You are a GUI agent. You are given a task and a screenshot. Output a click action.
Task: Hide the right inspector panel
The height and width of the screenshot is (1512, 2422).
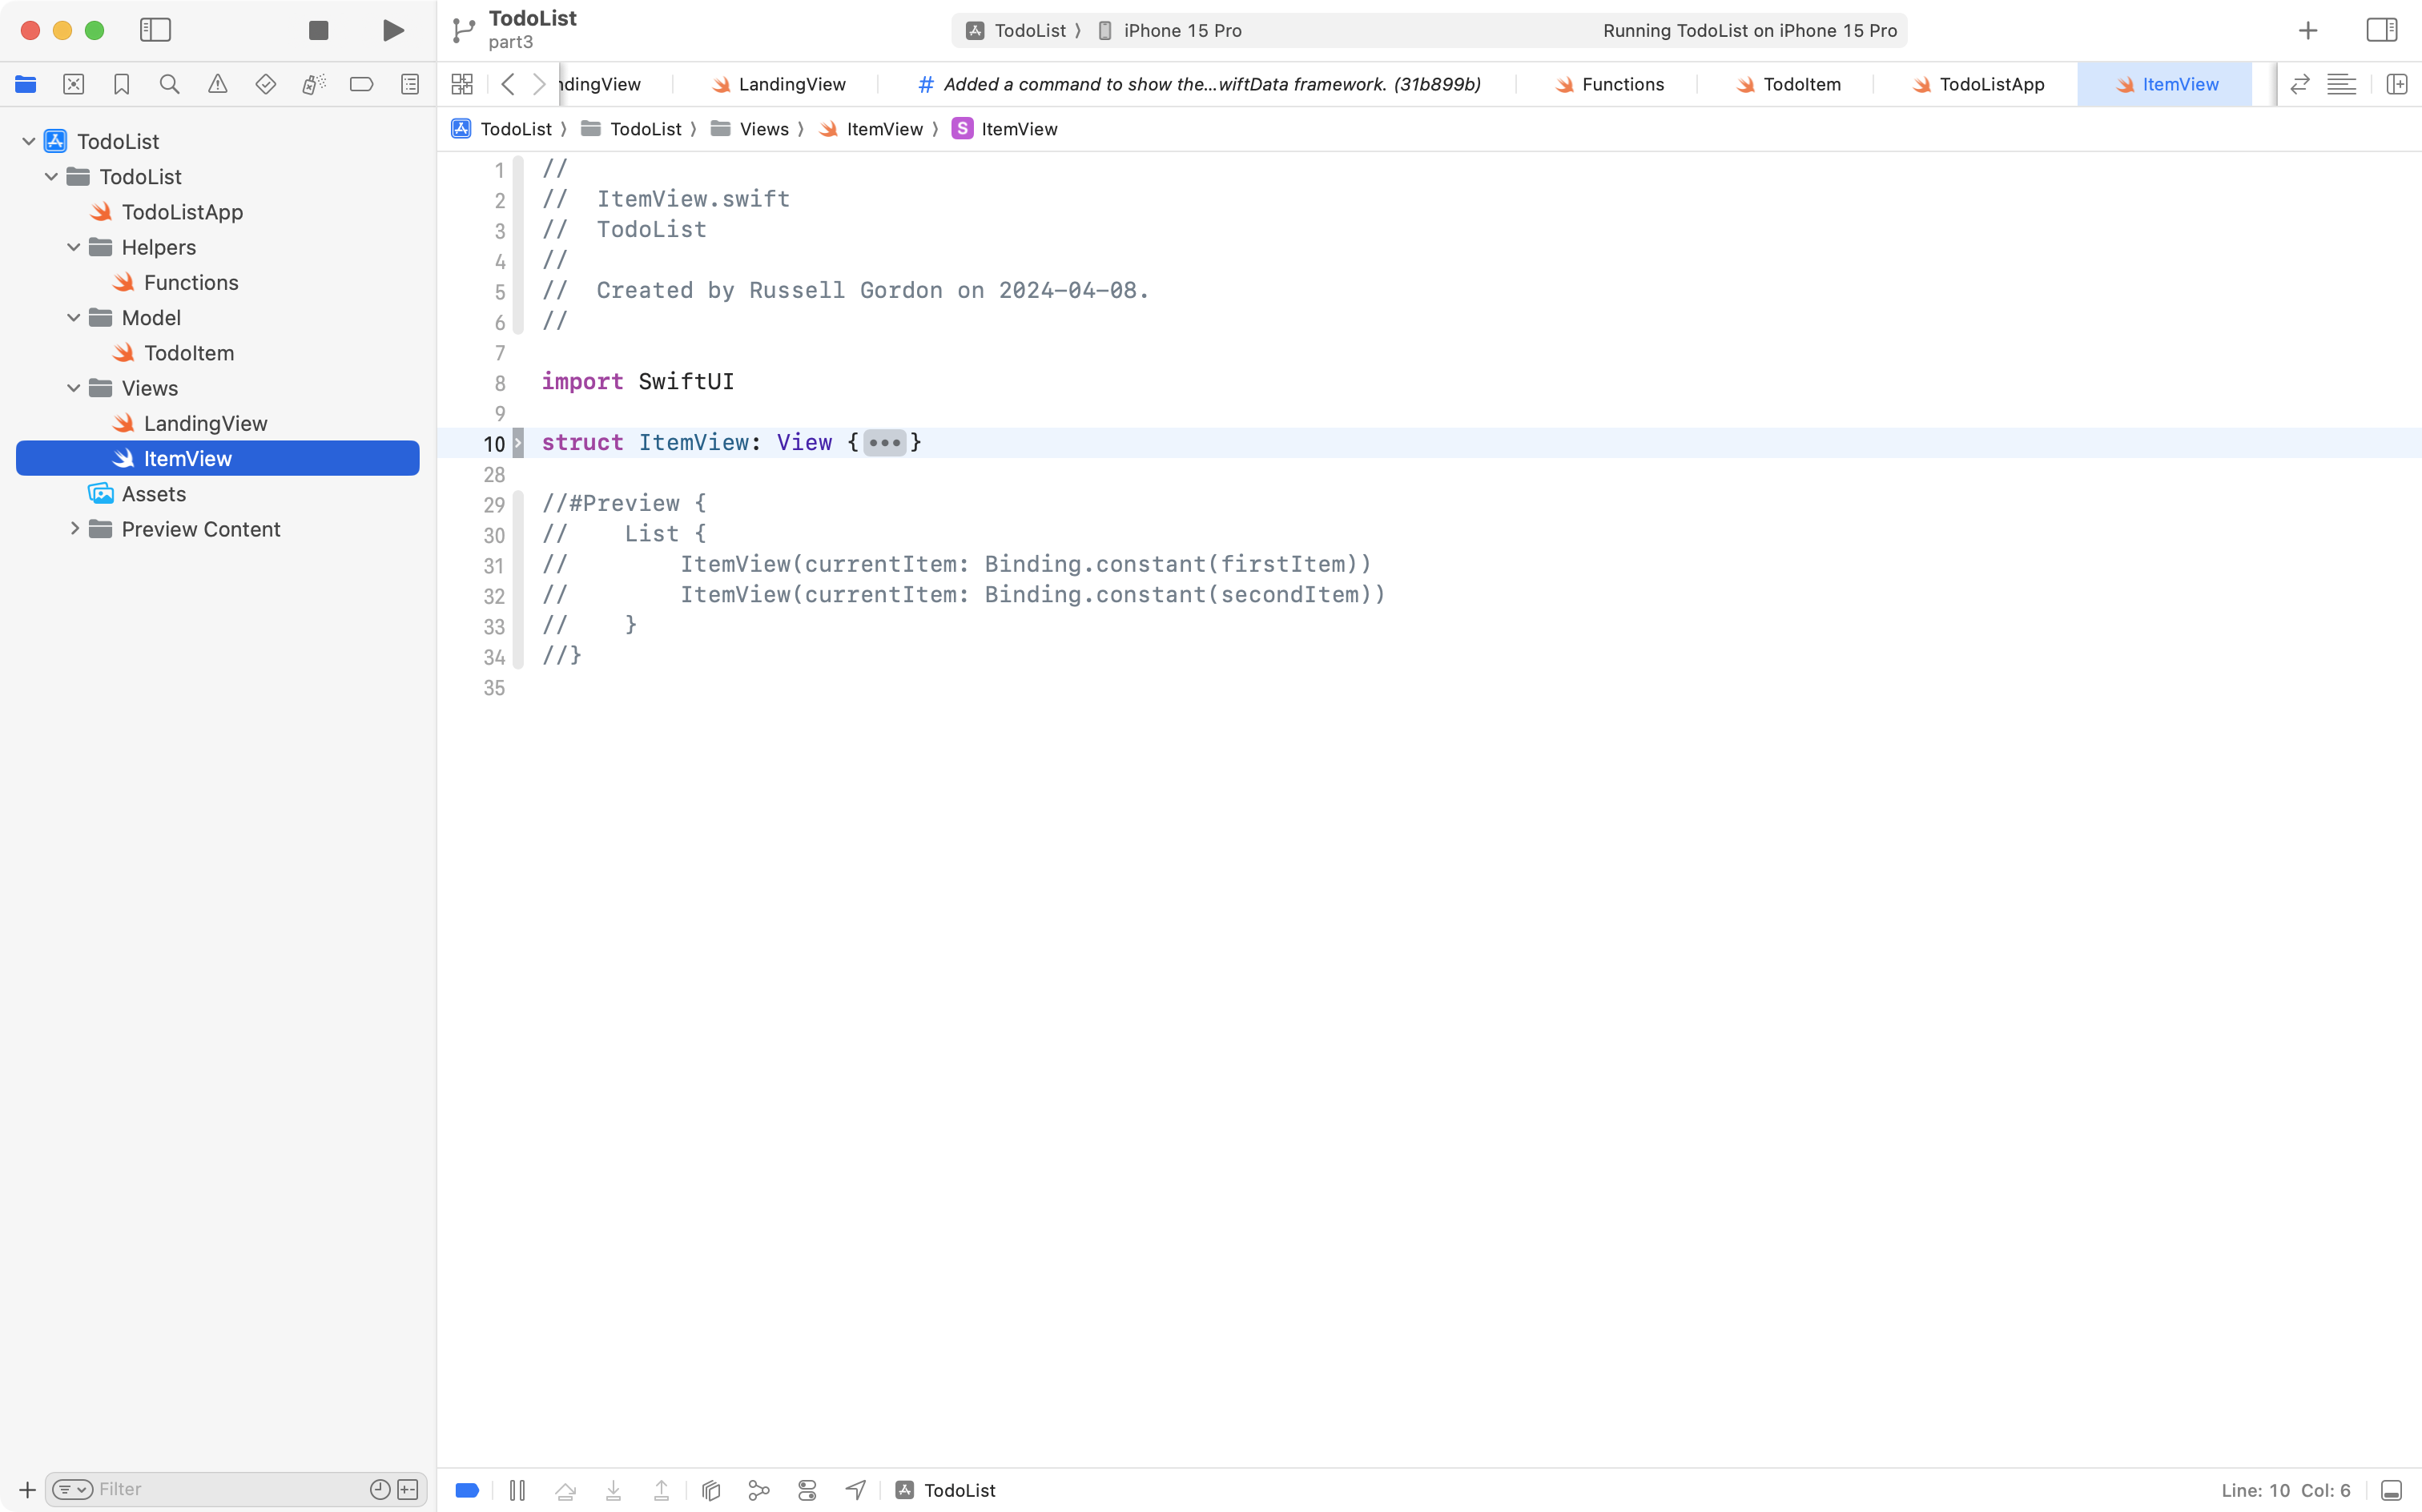(x=2381, y=30)
